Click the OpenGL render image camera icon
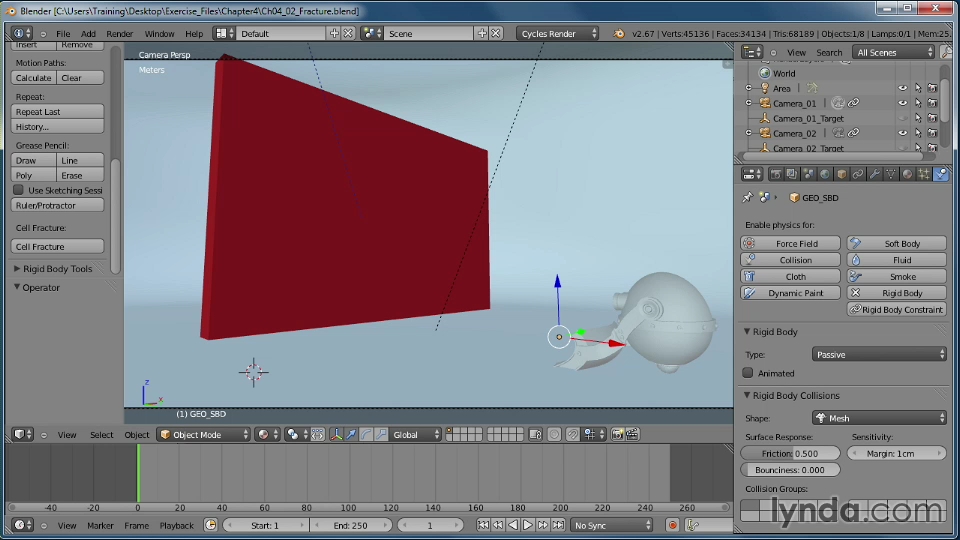 coord(617,435)
